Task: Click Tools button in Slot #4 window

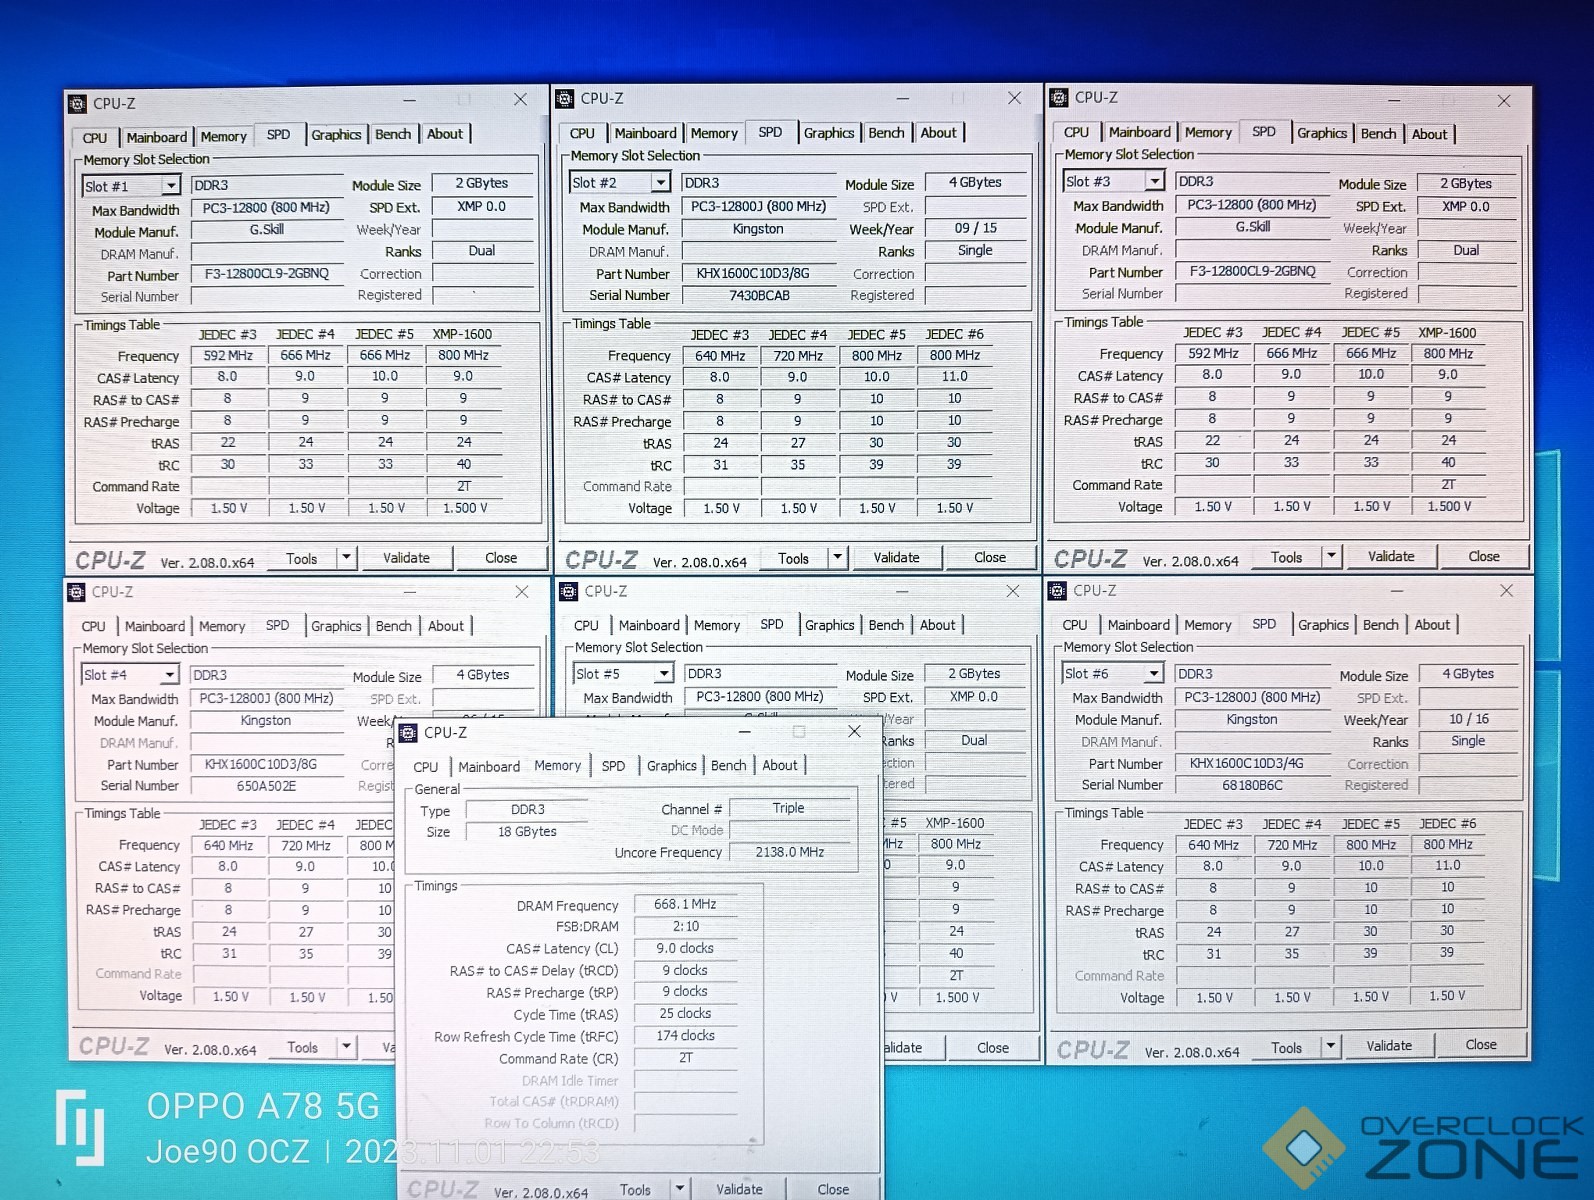Action: pos(302,1048)
